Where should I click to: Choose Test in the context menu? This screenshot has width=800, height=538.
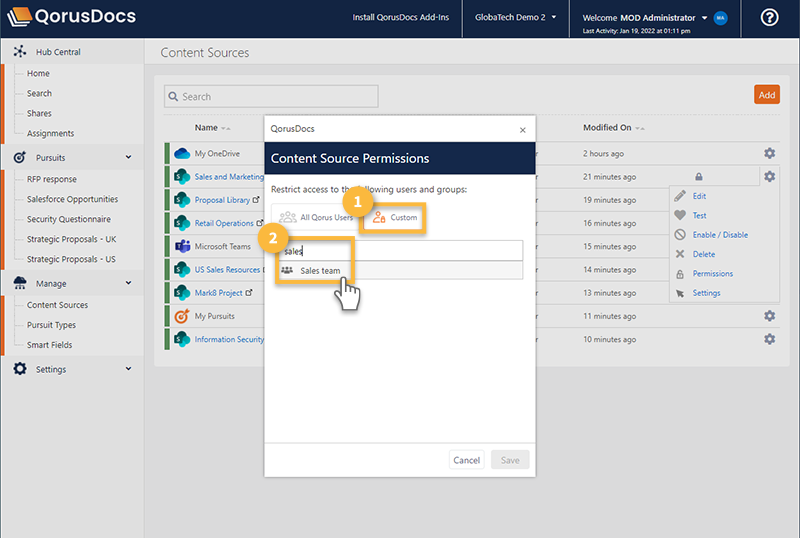click(699, 215)
